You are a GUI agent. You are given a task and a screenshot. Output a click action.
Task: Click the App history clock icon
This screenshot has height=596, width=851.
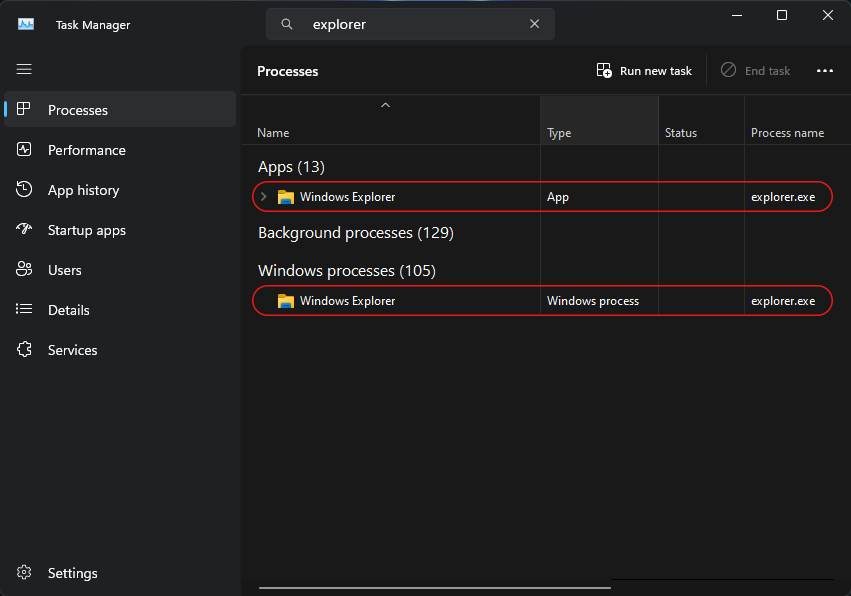coord(24,189)
